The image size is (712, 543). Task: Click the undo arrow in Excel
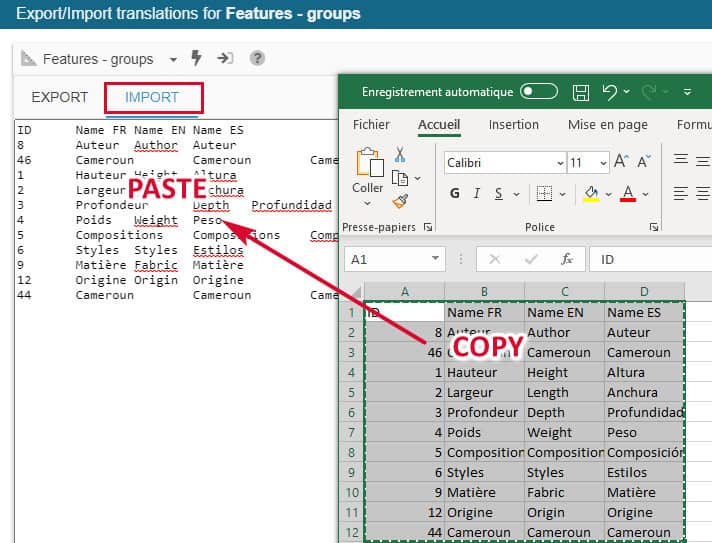(x=609, y=92)
